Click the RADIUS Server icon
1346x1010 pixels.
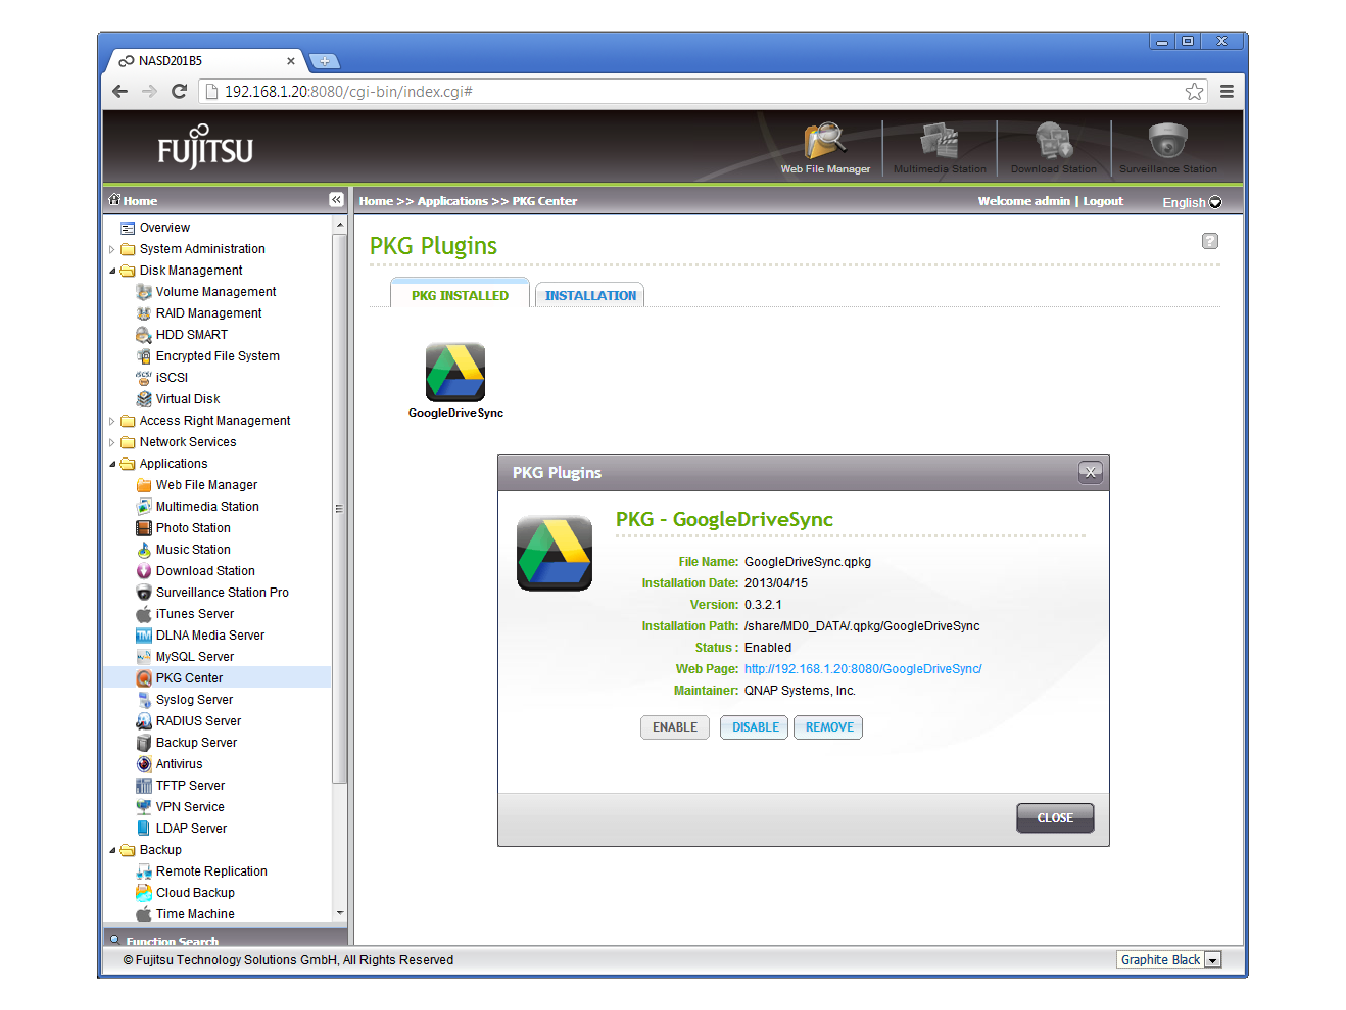tap(144, 721)
